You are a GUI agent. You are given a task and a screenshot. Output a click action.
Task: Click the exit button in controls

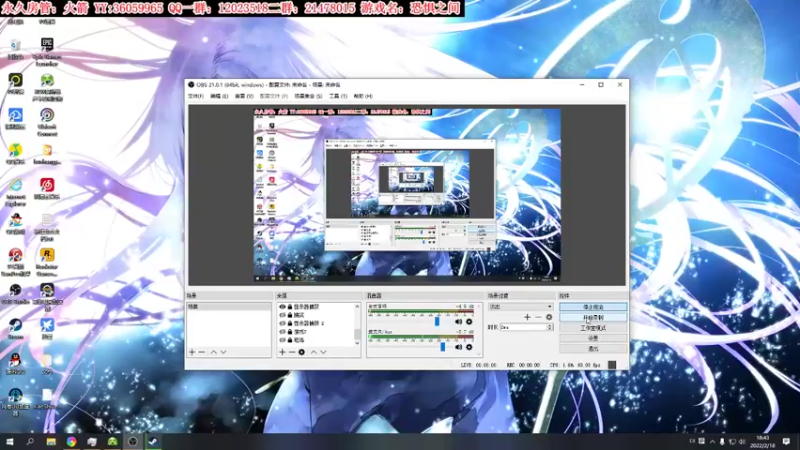pos(593,348)
